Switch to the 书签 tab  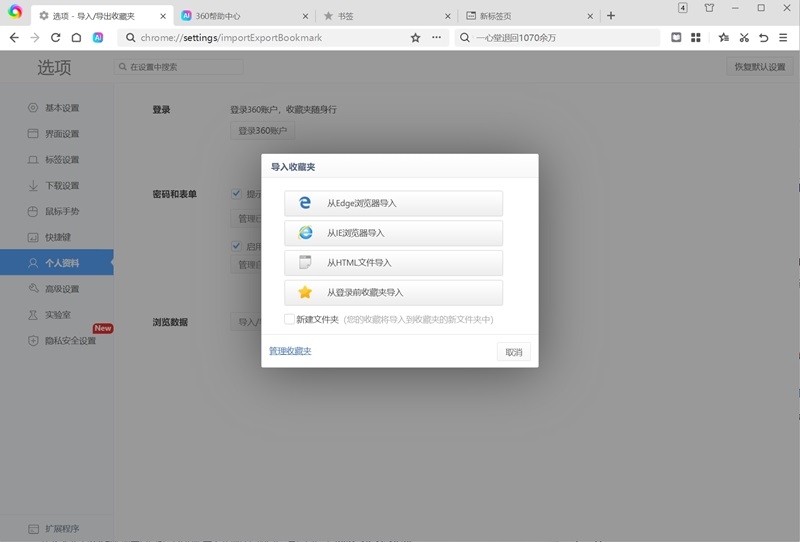(388, 16)
